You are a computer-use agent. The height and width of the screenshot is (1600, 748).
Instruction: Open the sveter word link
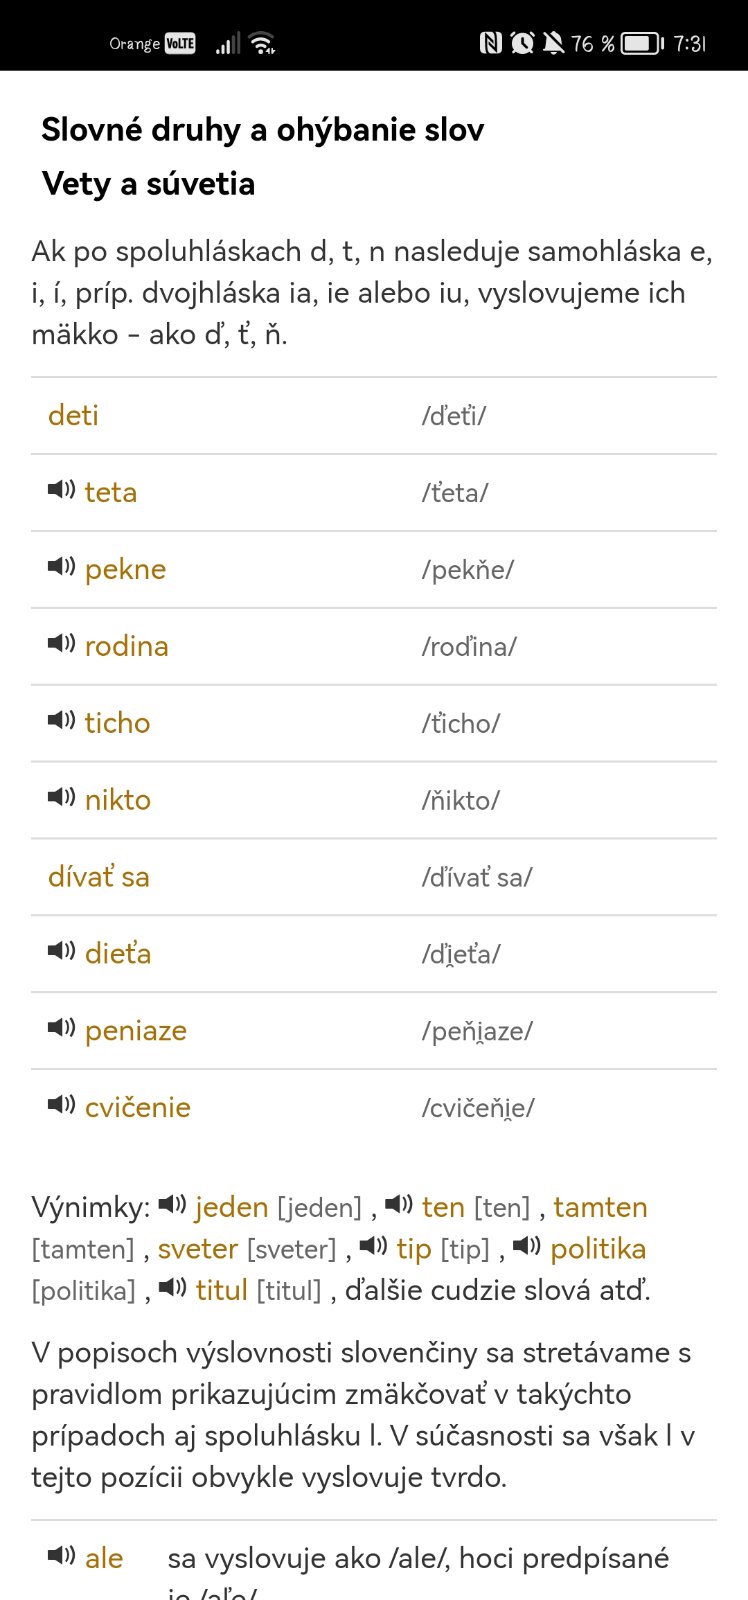pos(198,1249)
